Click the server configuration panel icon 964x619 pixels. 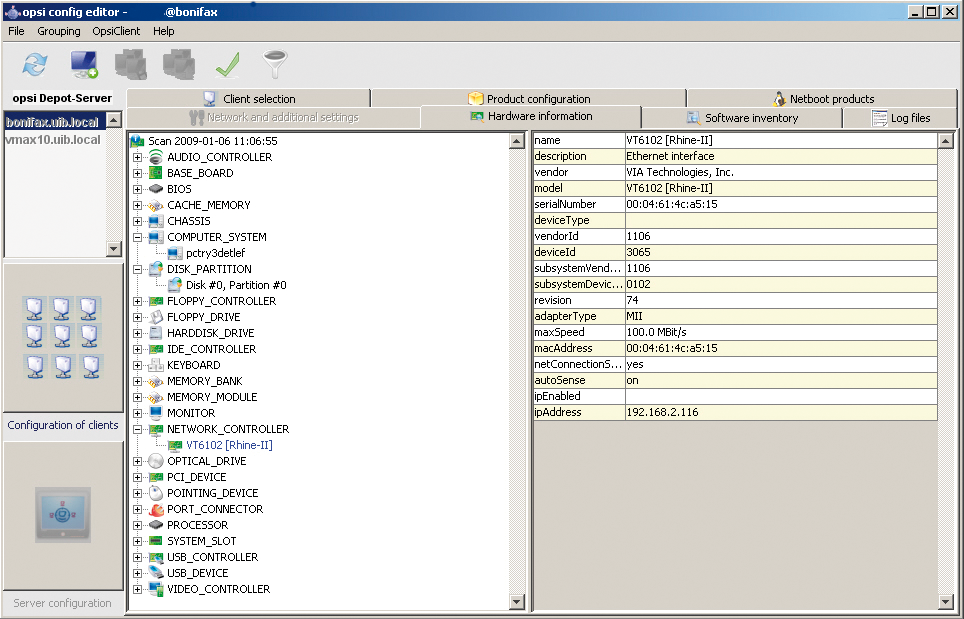click(63, 515)
